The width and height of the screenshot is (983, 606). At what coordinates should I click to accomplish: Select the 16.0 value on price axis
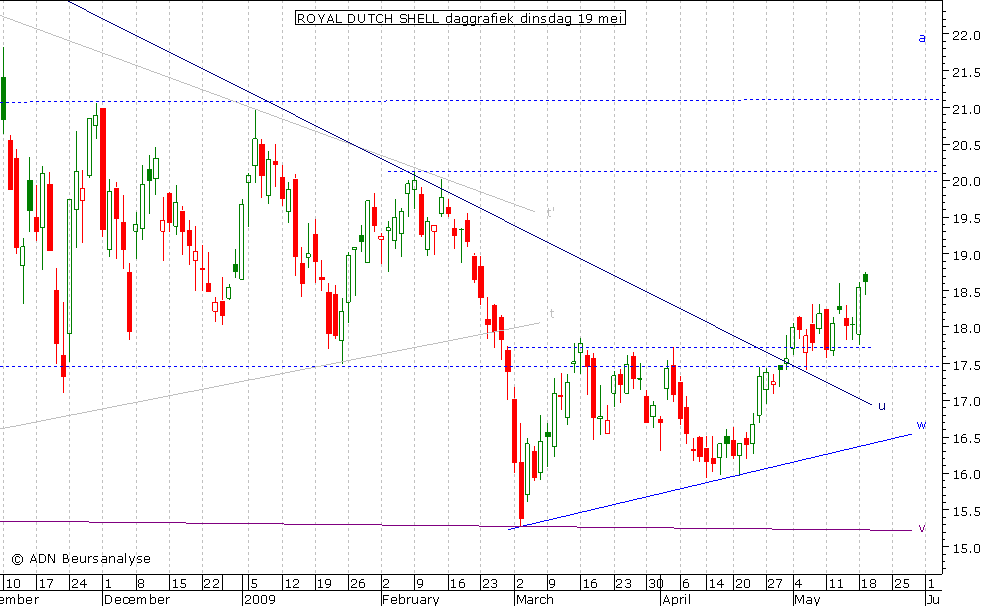(965, 474)
